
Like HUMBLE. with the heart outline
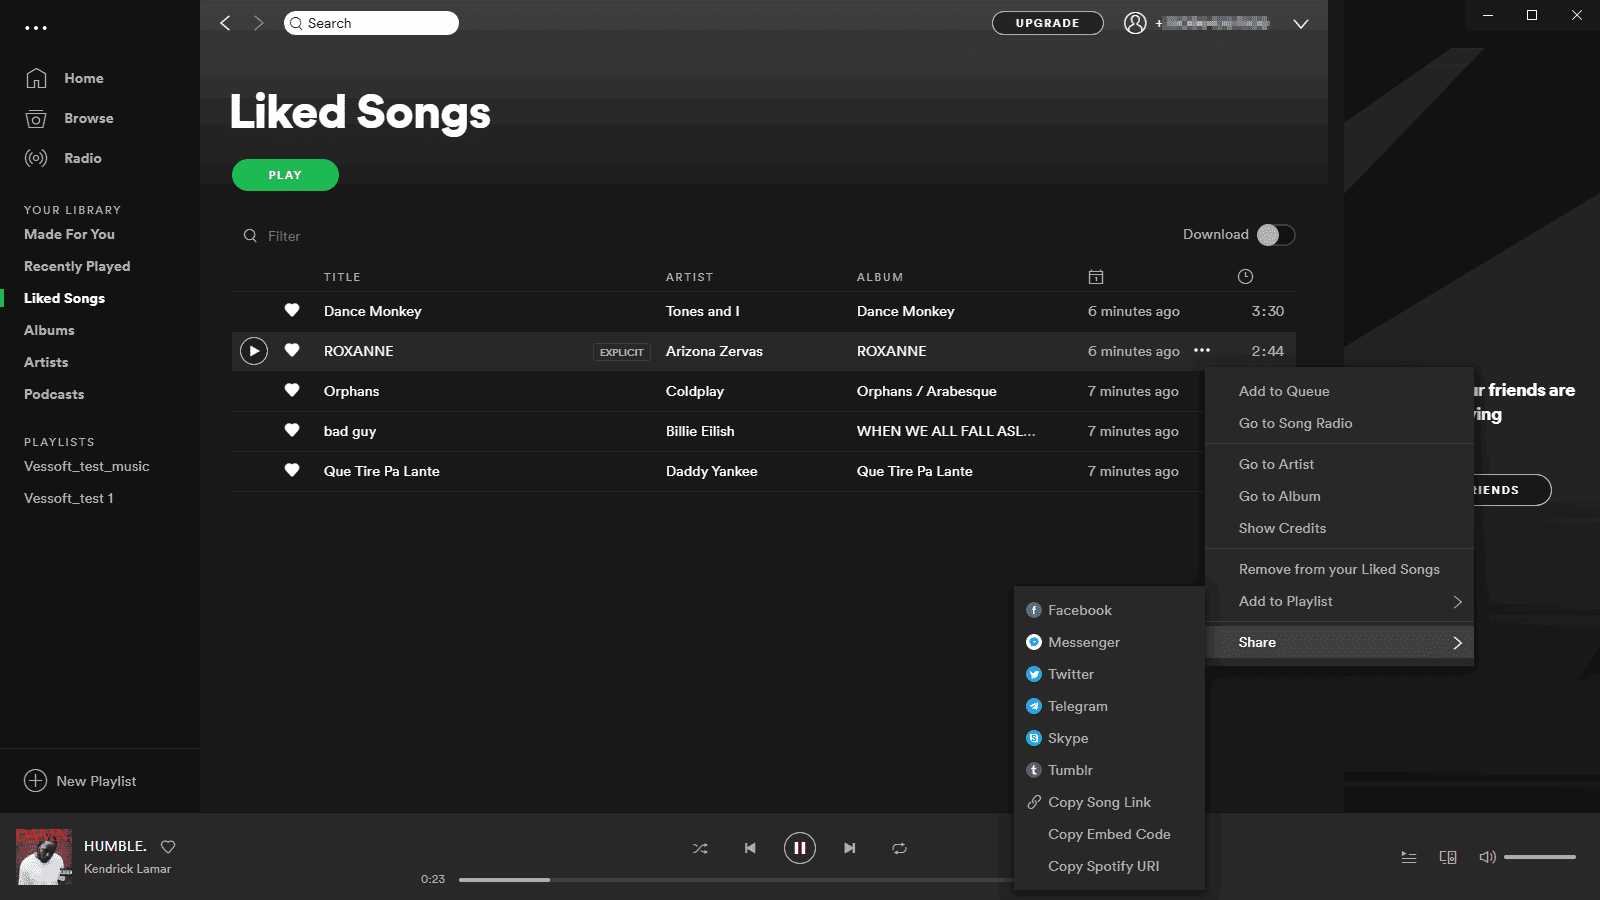tap(168, 847)
